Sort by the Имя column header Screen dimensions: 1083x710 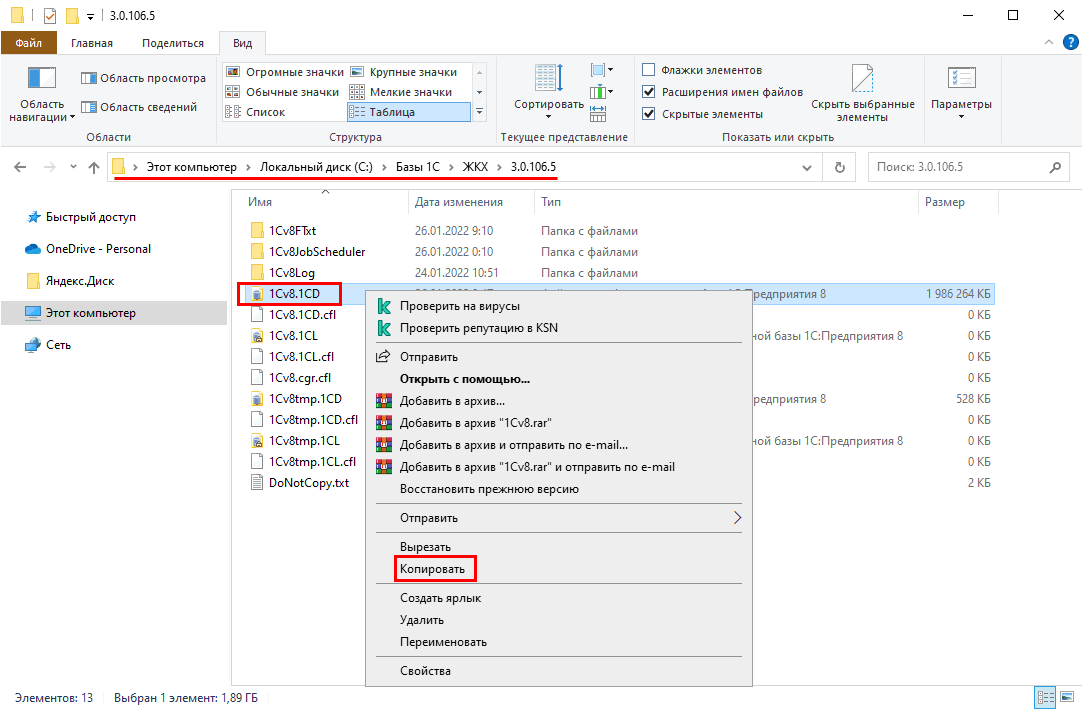[260, 202]
